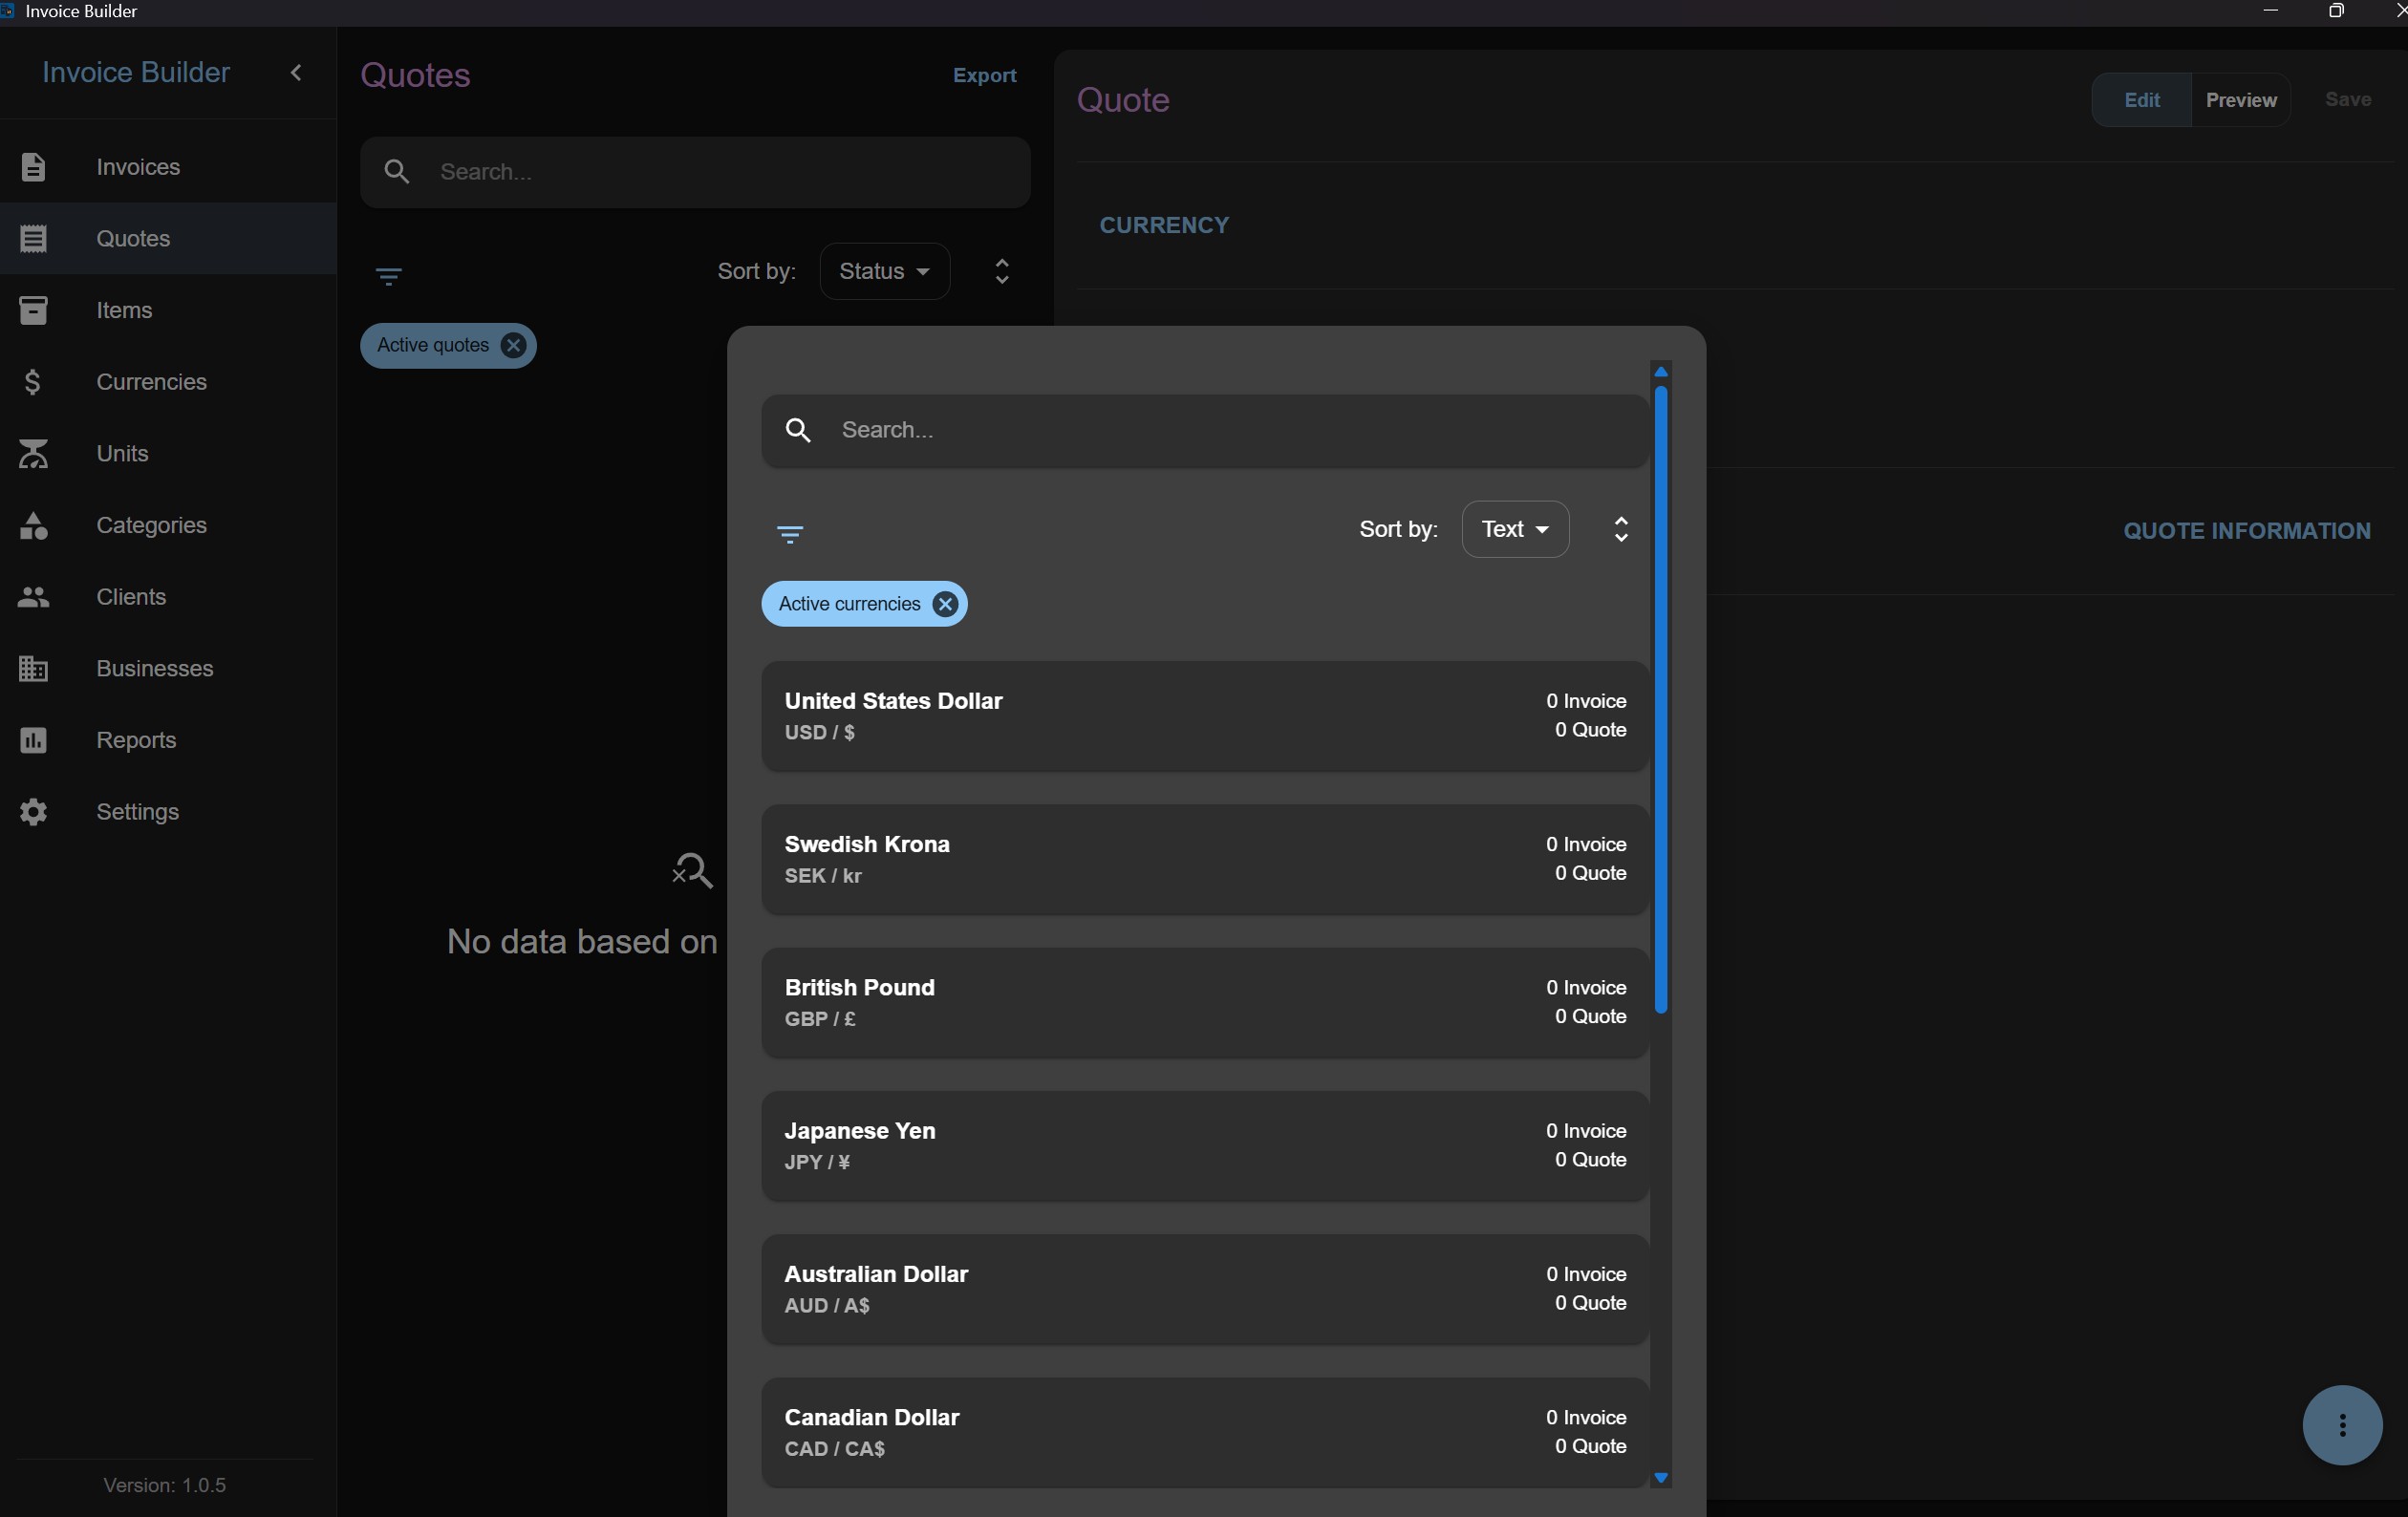Open the currency popup filter icon
This screenshot has width=2408, height=1517.
click(x=790, y=534)
